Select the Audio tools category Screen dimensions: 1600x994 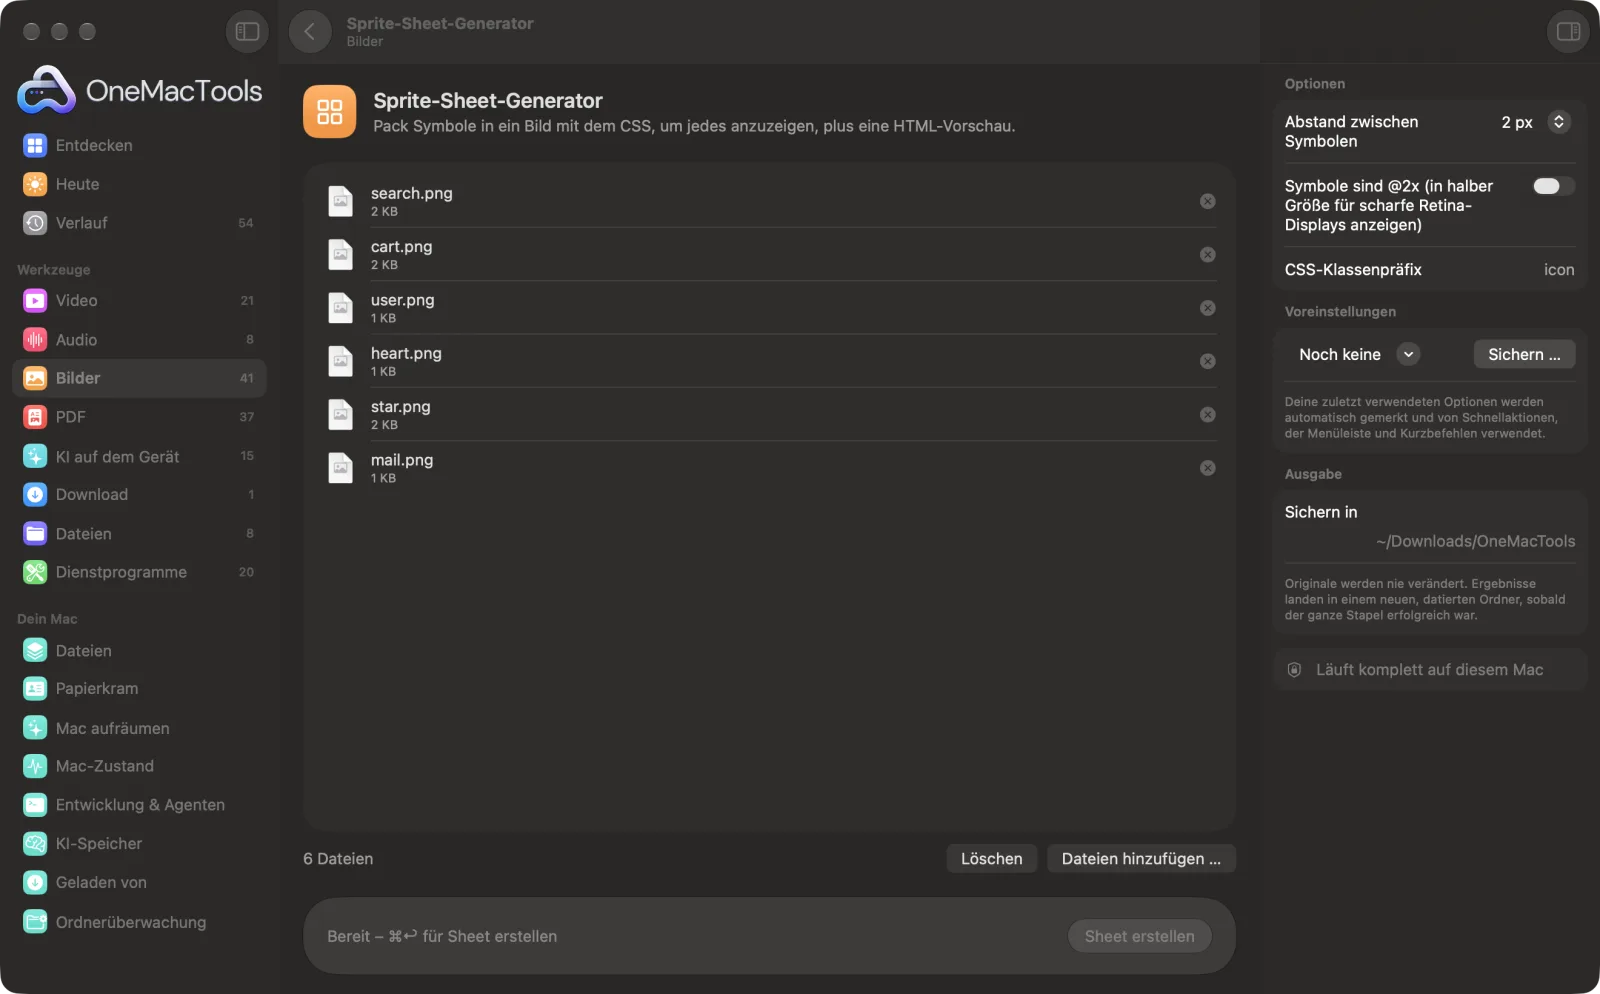[139, 340]
